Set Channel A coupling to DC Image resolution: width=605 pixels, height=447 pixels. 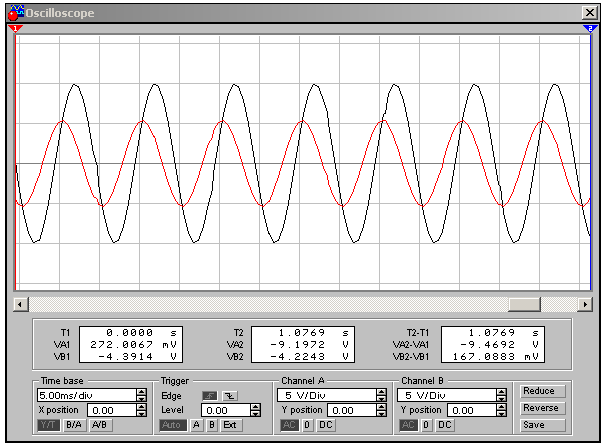[326, 425]
